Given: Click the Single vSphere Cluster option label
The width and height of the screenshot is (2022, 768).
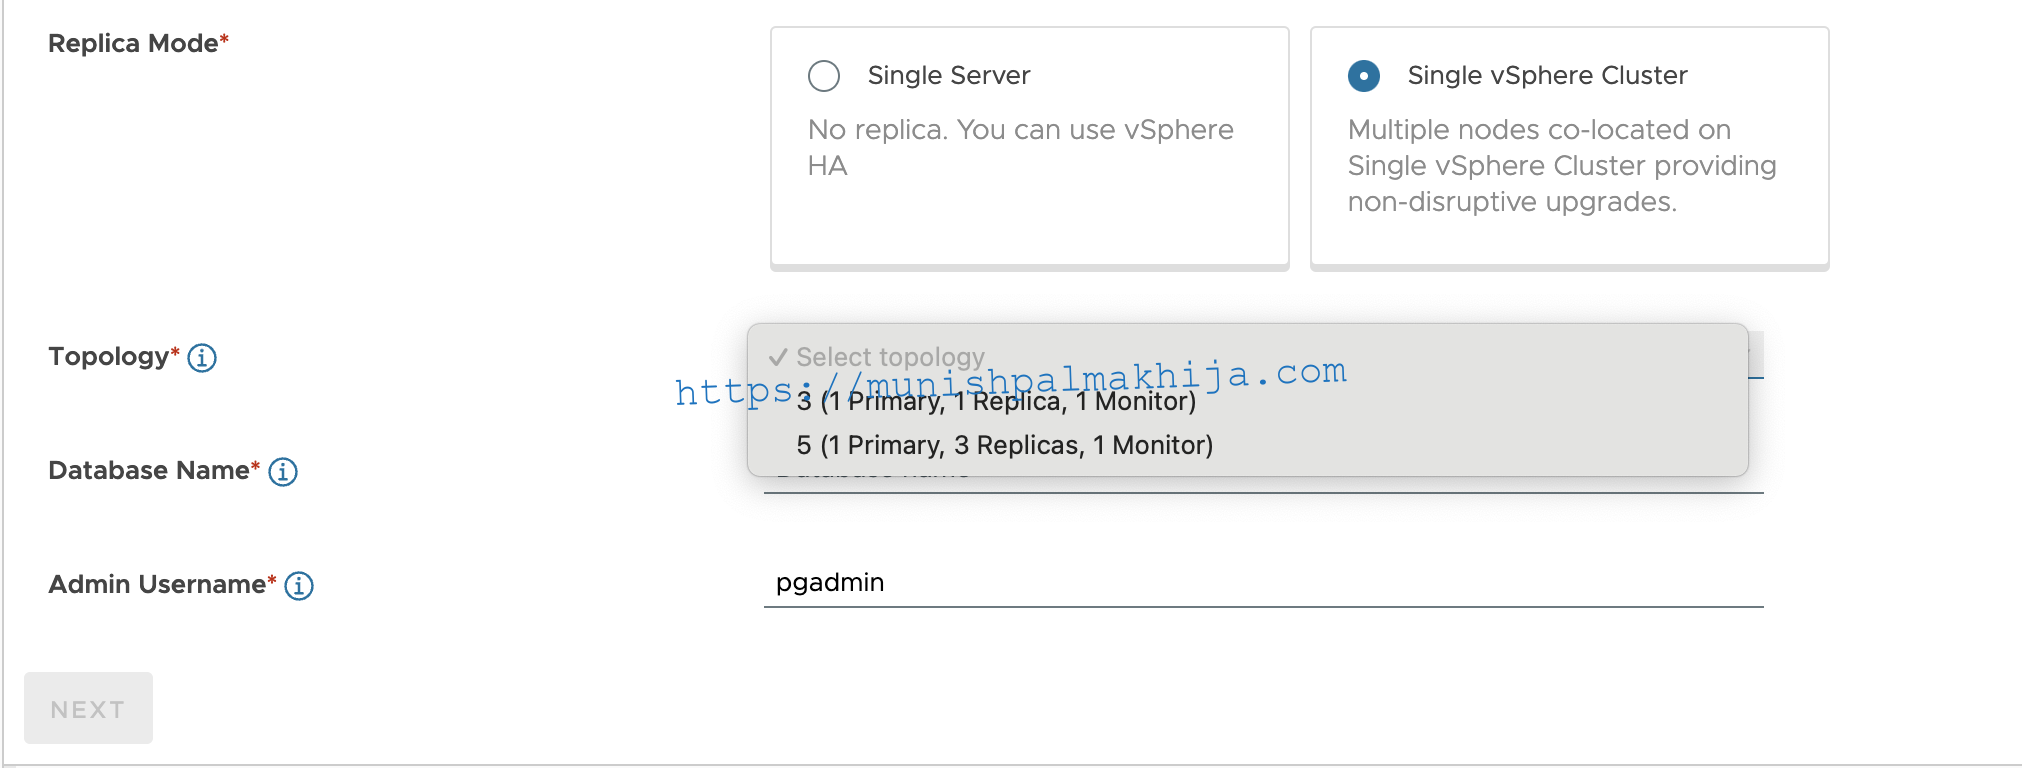Looking at the screenshot, I should [1547, 75].
